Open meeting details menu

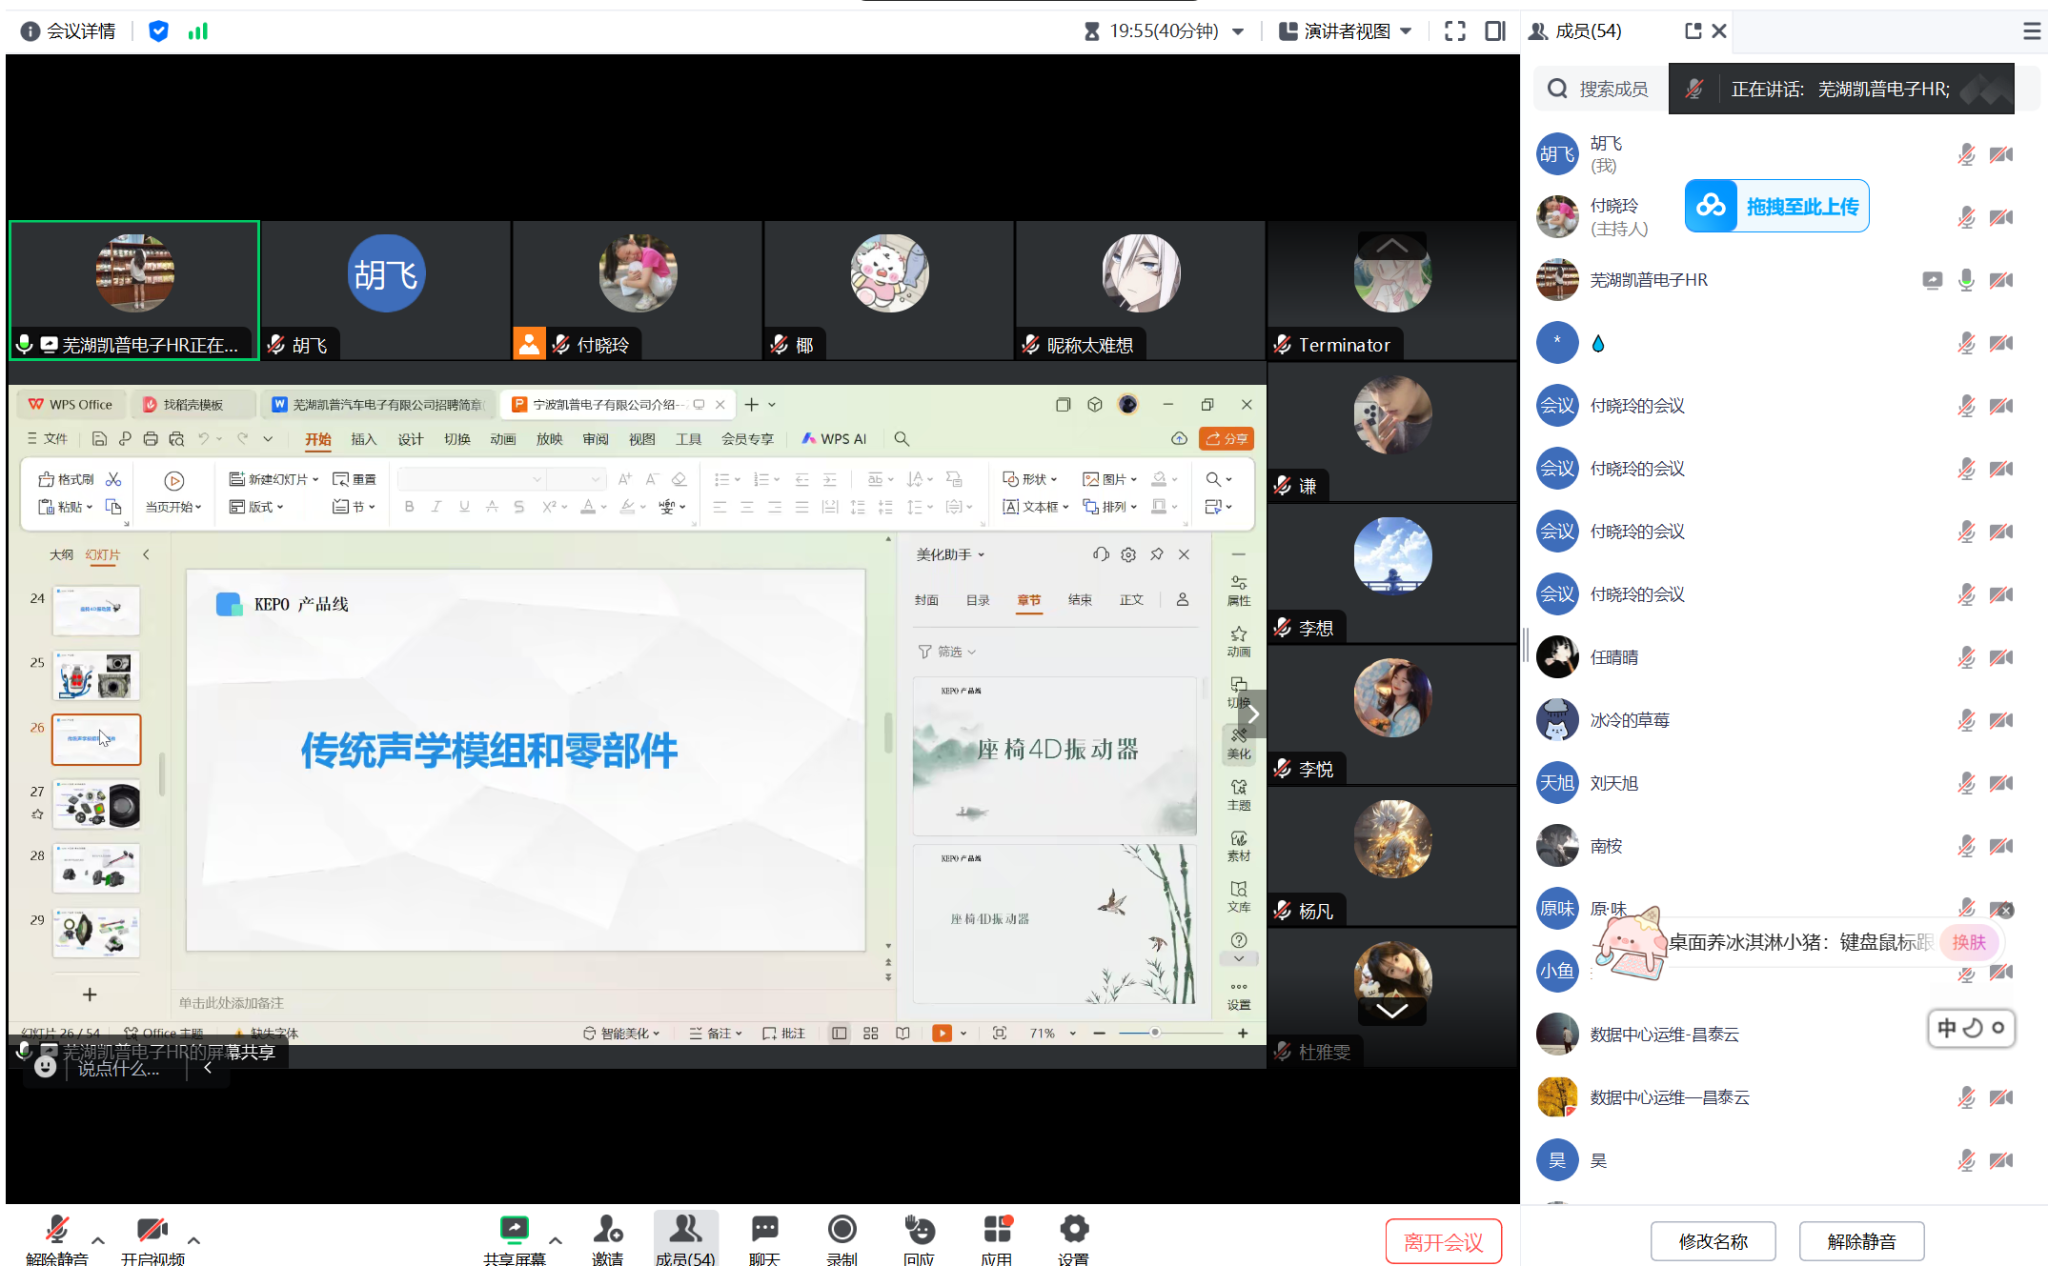[x=68, y=31]
